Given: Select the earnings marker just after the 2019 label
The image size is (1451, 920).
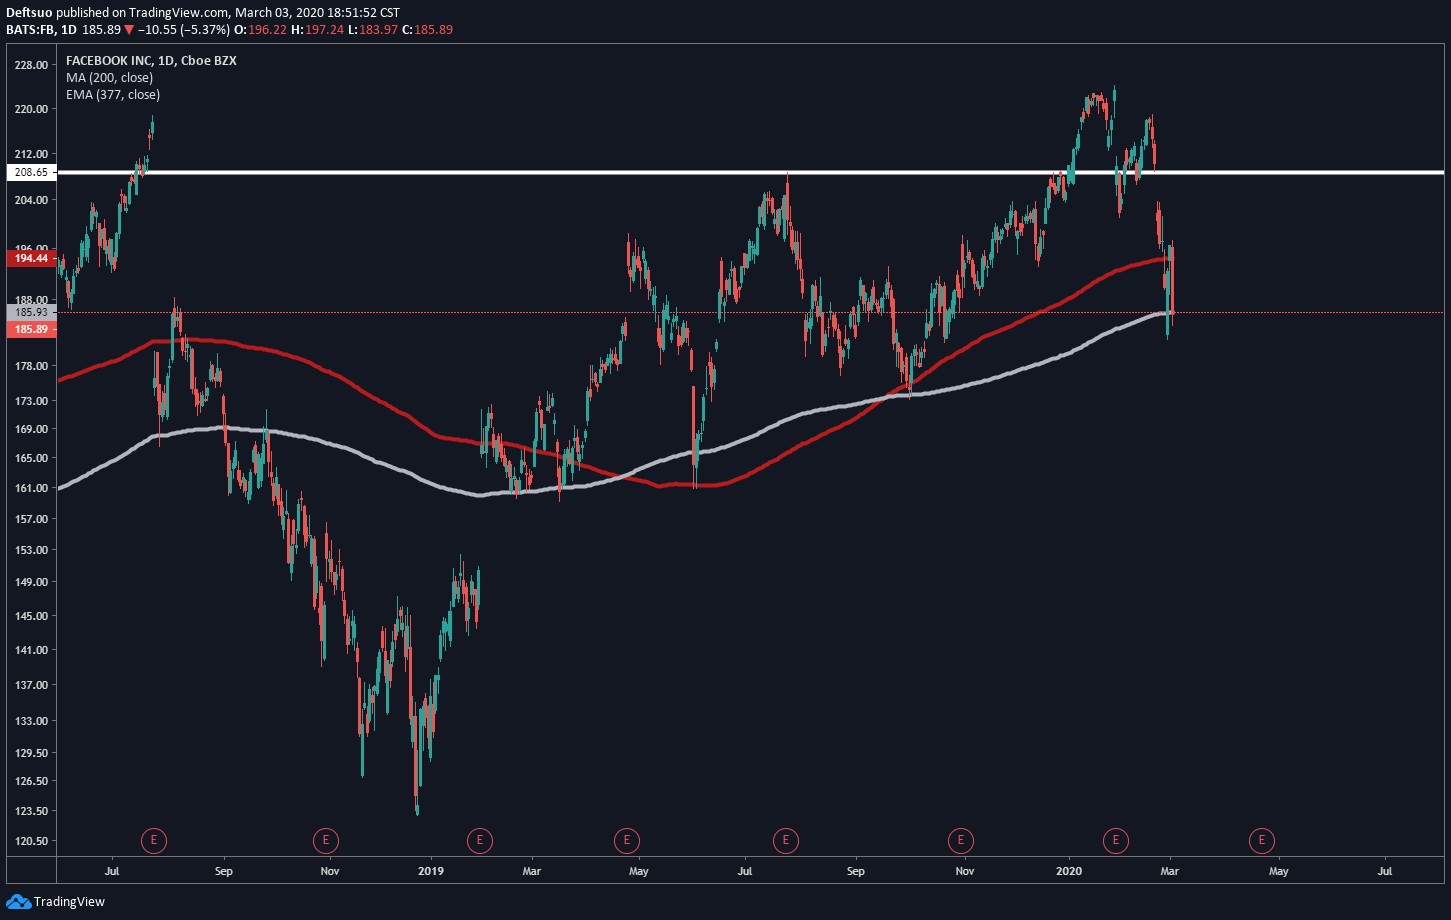Looking at the screenshot, I should click(480, 840).
